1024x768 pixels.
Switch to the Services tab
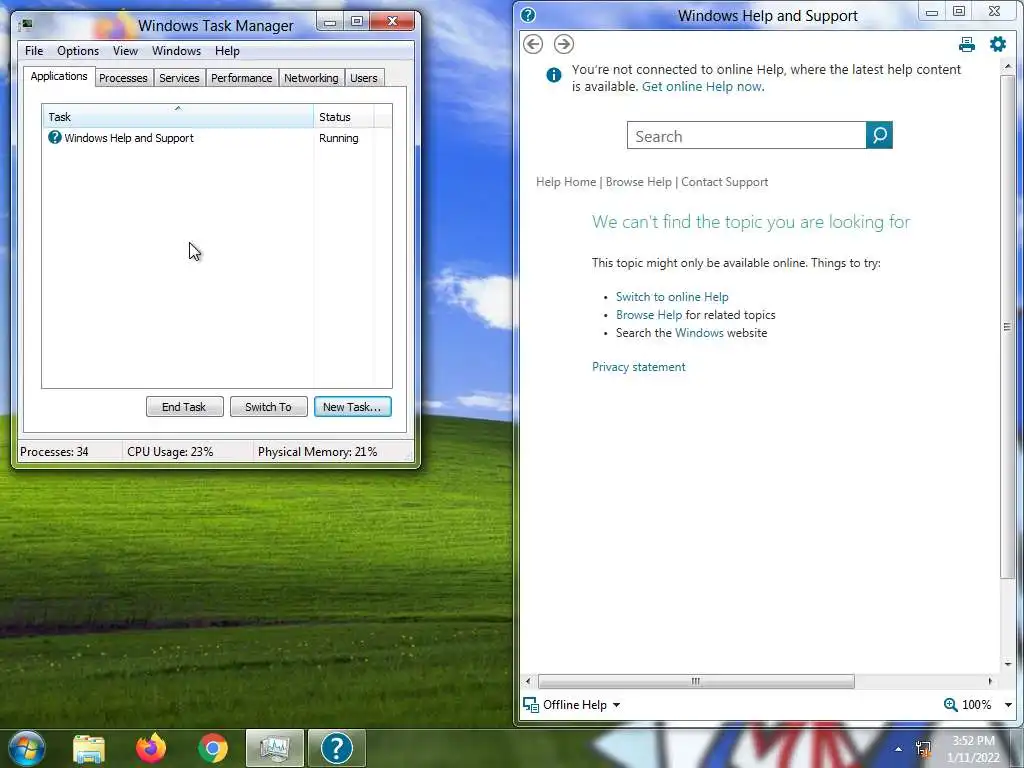coord(179,78)
